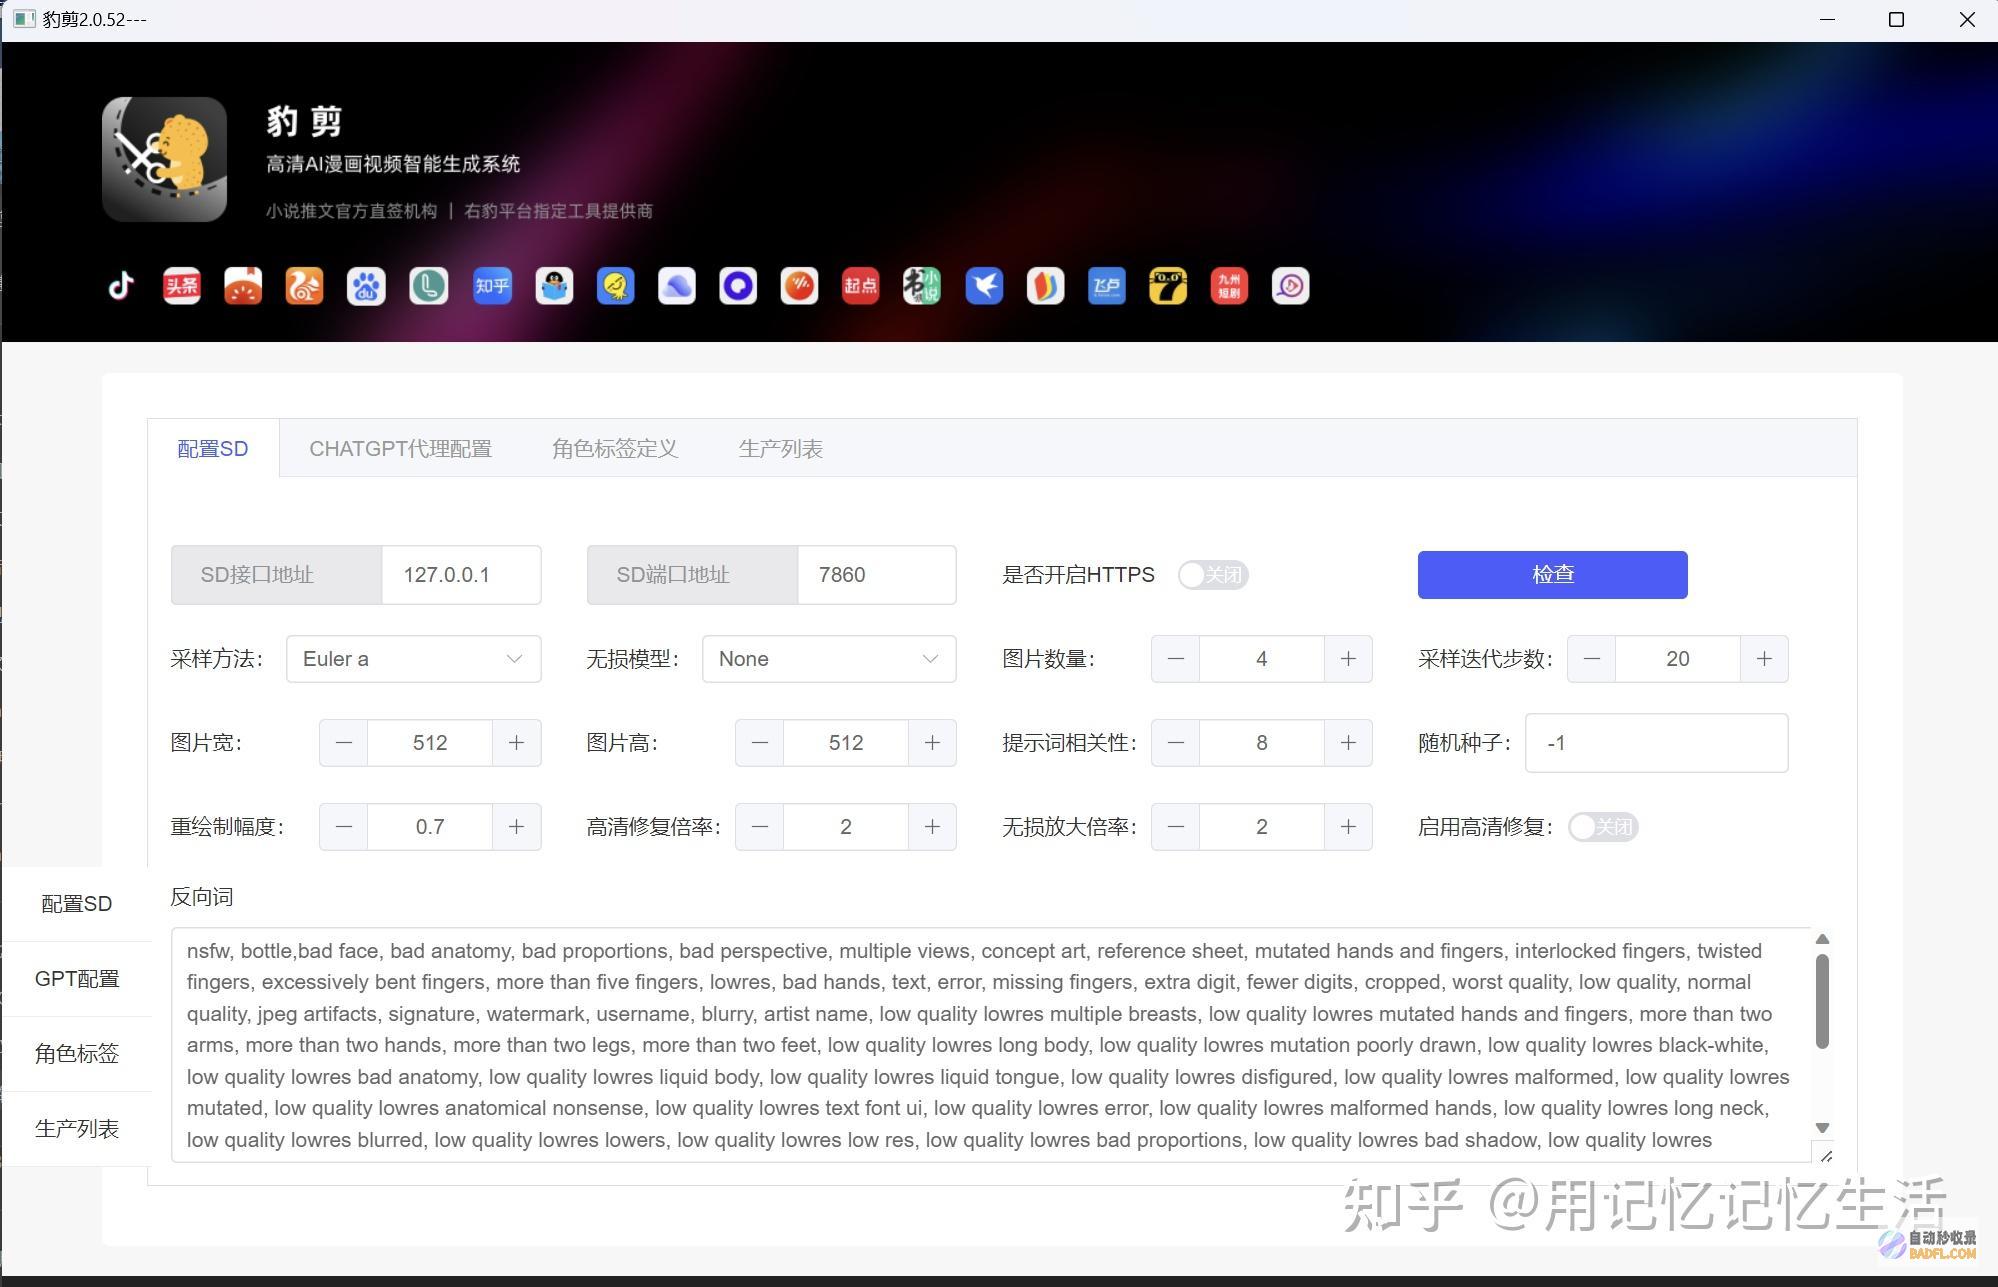Increase 图片数量 with plus button
Screen dimensions: 1998x1287
(1348, 659)
